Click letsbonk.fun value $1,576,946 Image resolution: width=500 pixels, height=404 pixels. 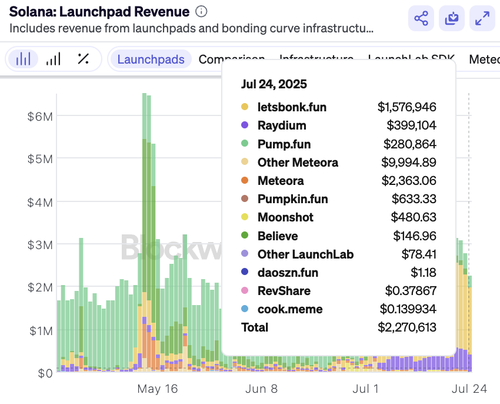(407, 107)
